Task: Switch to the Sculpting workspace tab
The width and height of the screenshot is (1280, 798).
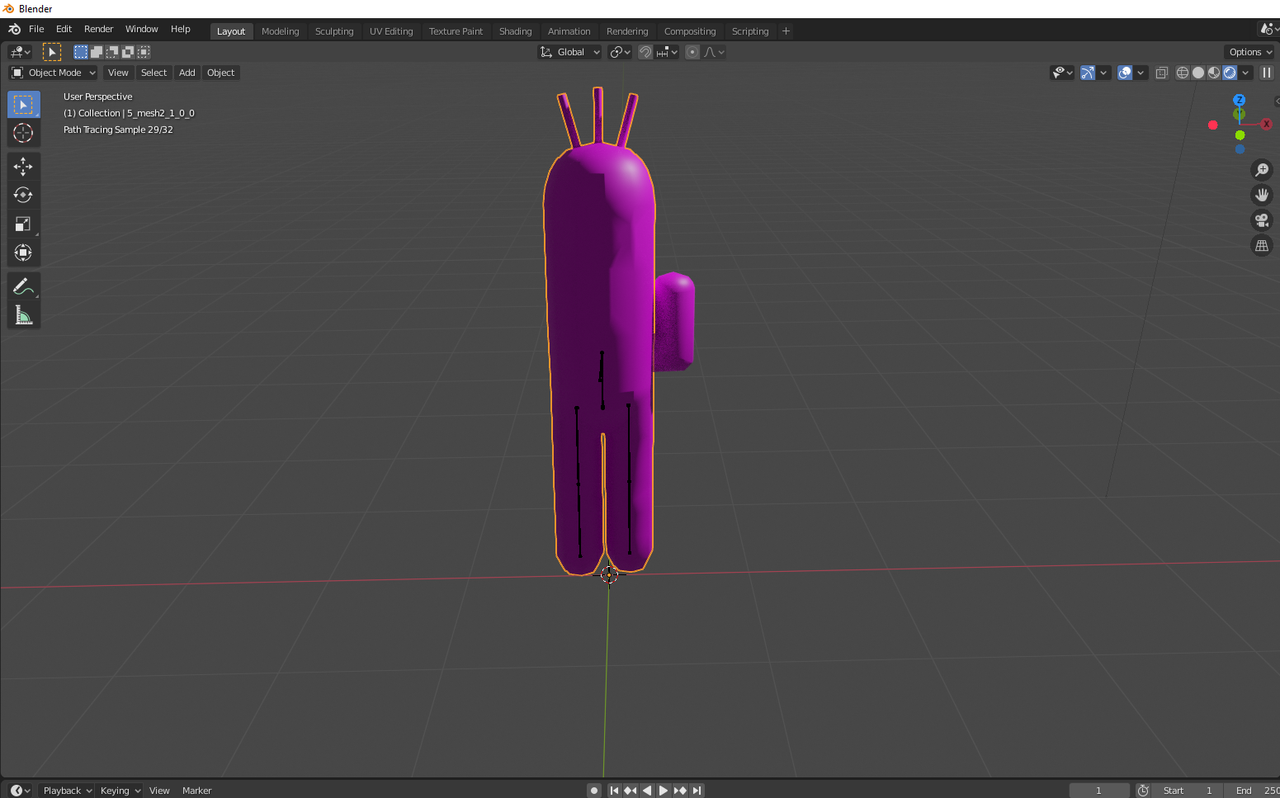Action: click(x=334, y=31)
